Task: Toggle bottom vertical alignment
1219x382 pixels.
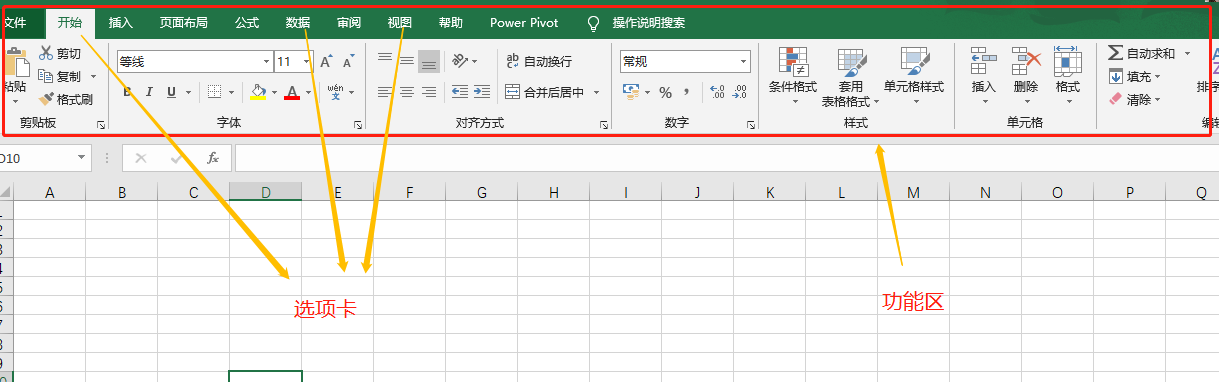Action: [x=429, y=62]
